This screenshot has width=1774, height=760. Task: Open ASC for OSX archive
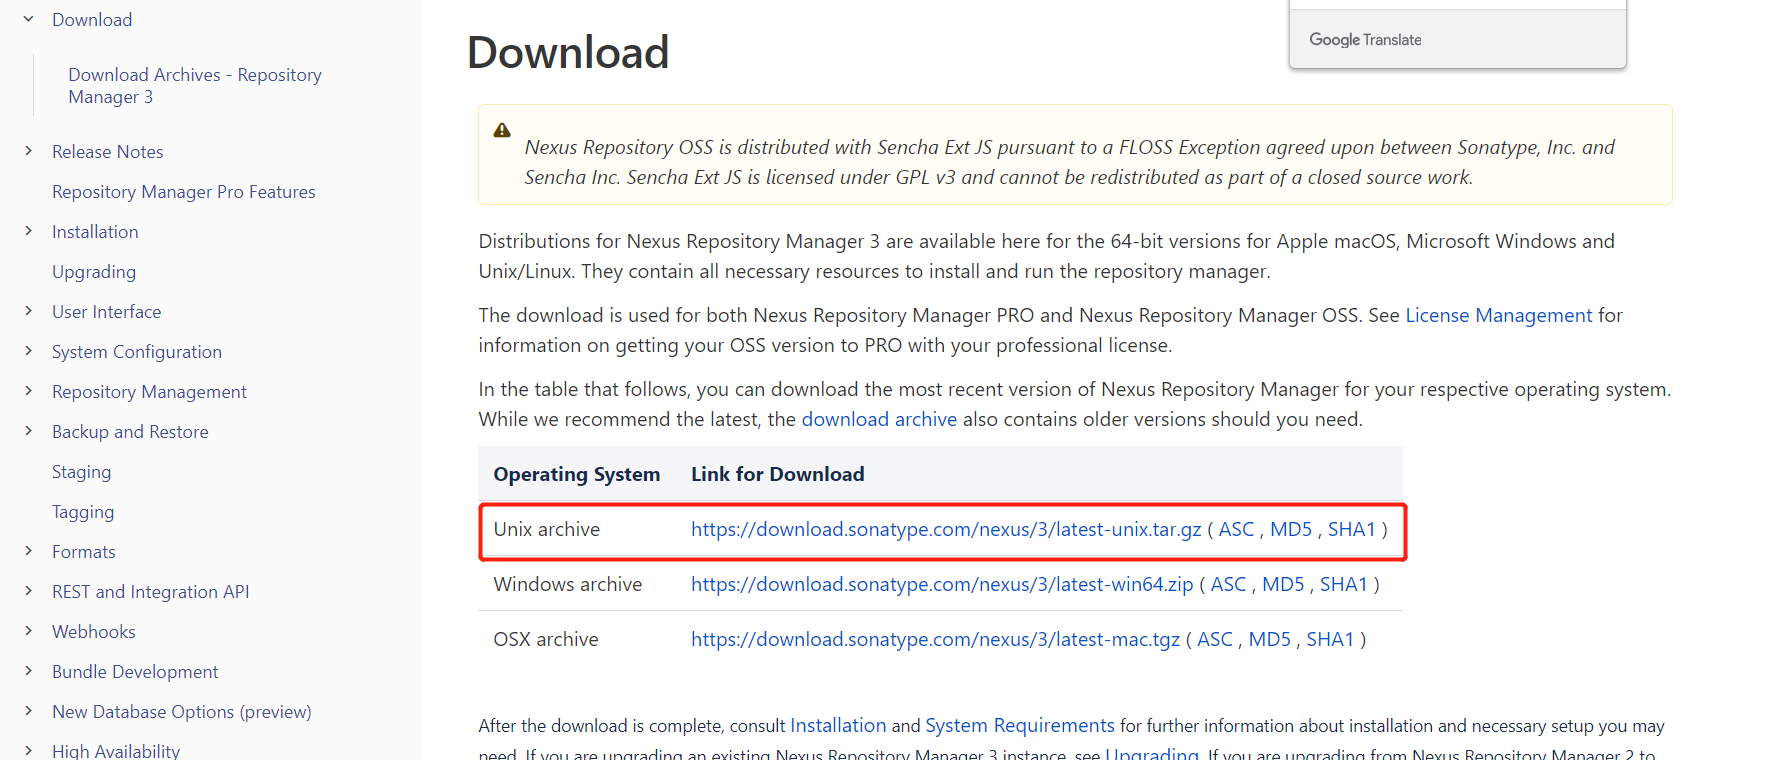(1215, 639)
